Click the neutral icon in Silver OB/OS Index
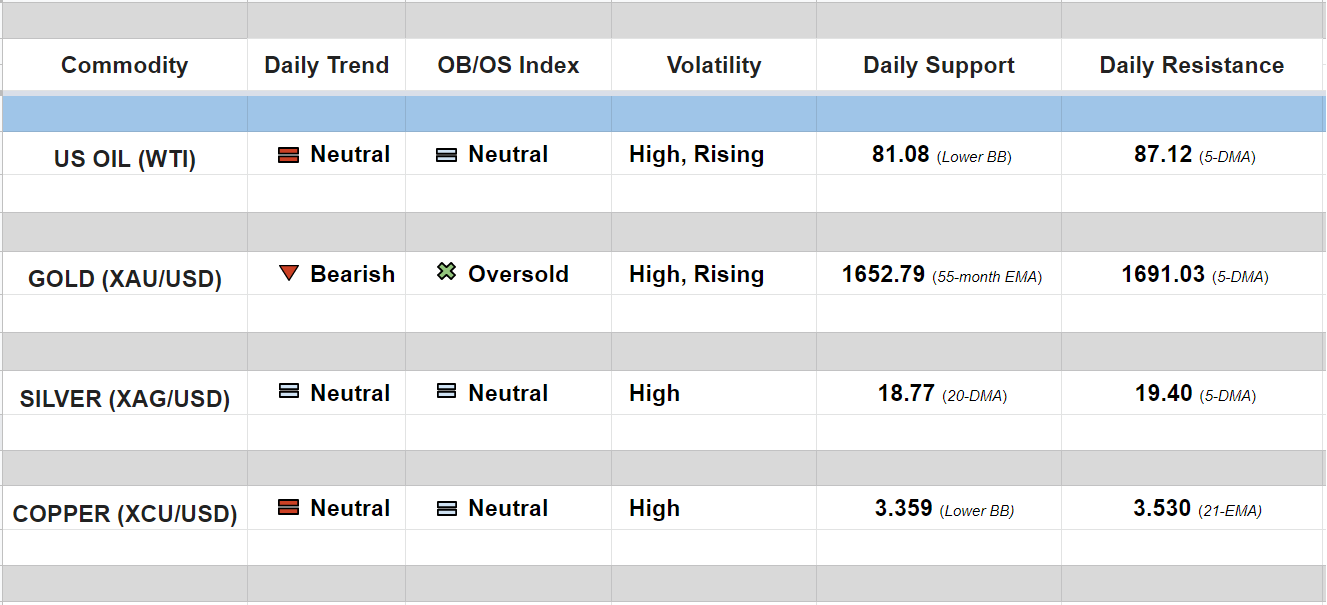 click(x=447, y=392)
